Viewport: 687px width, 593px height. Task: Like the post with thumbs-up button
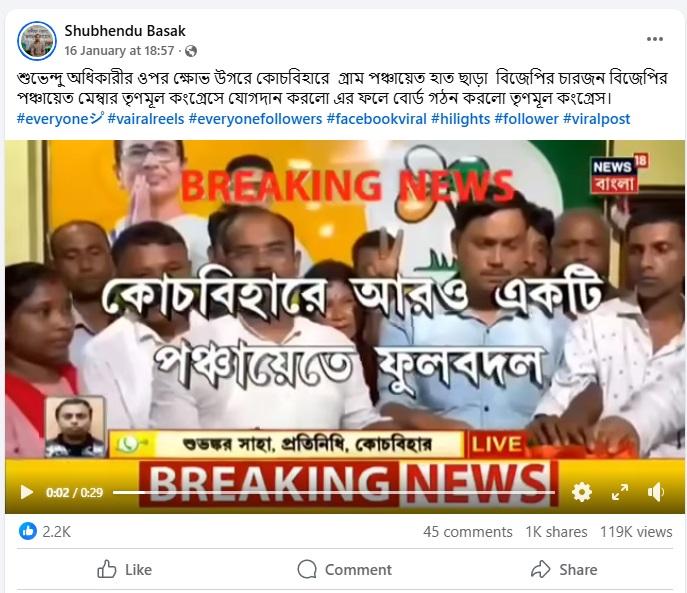pyautogui.click(x=124, y=570)
